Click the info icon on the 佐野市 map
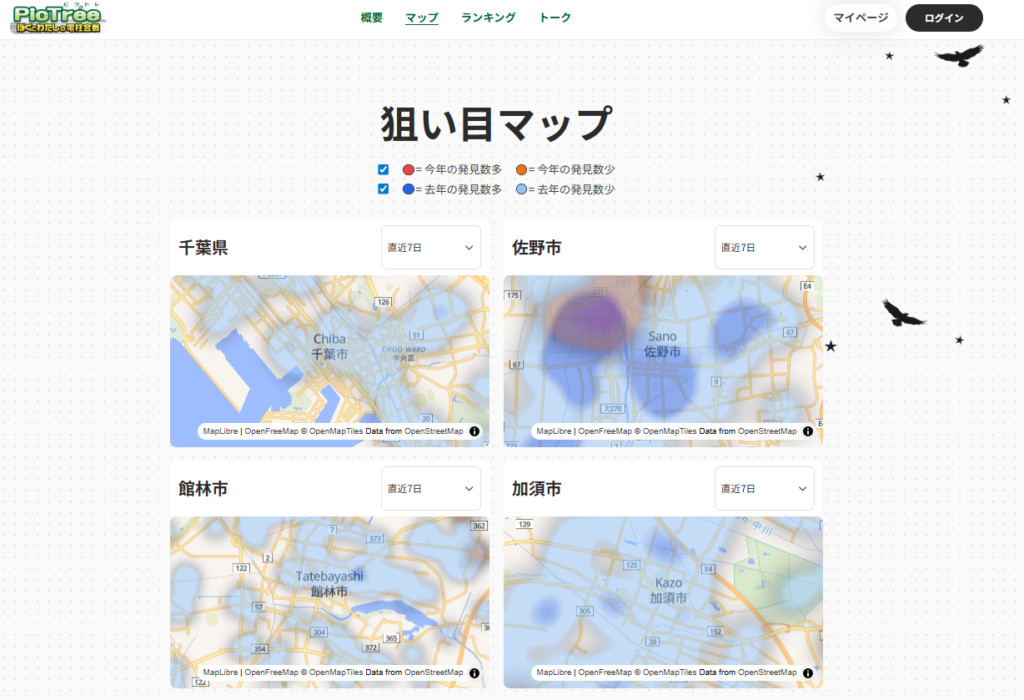1024x700 pixels. [x=807, y=432]
